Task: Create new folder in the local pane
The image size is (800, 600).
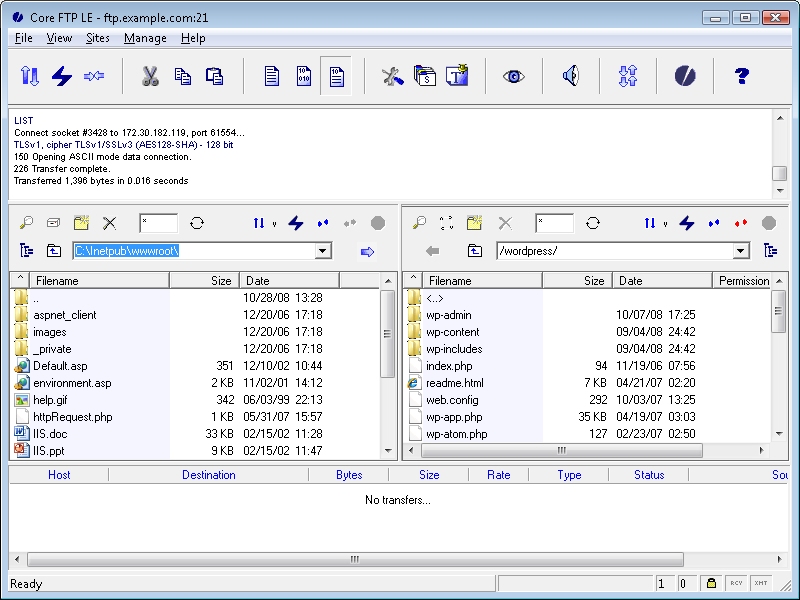Action: [x=81, y=223]
